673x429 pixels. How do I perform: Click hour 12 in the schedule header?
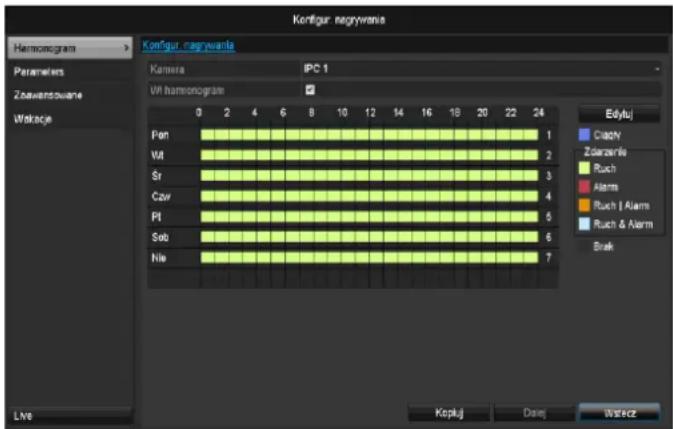coord(370,112)
